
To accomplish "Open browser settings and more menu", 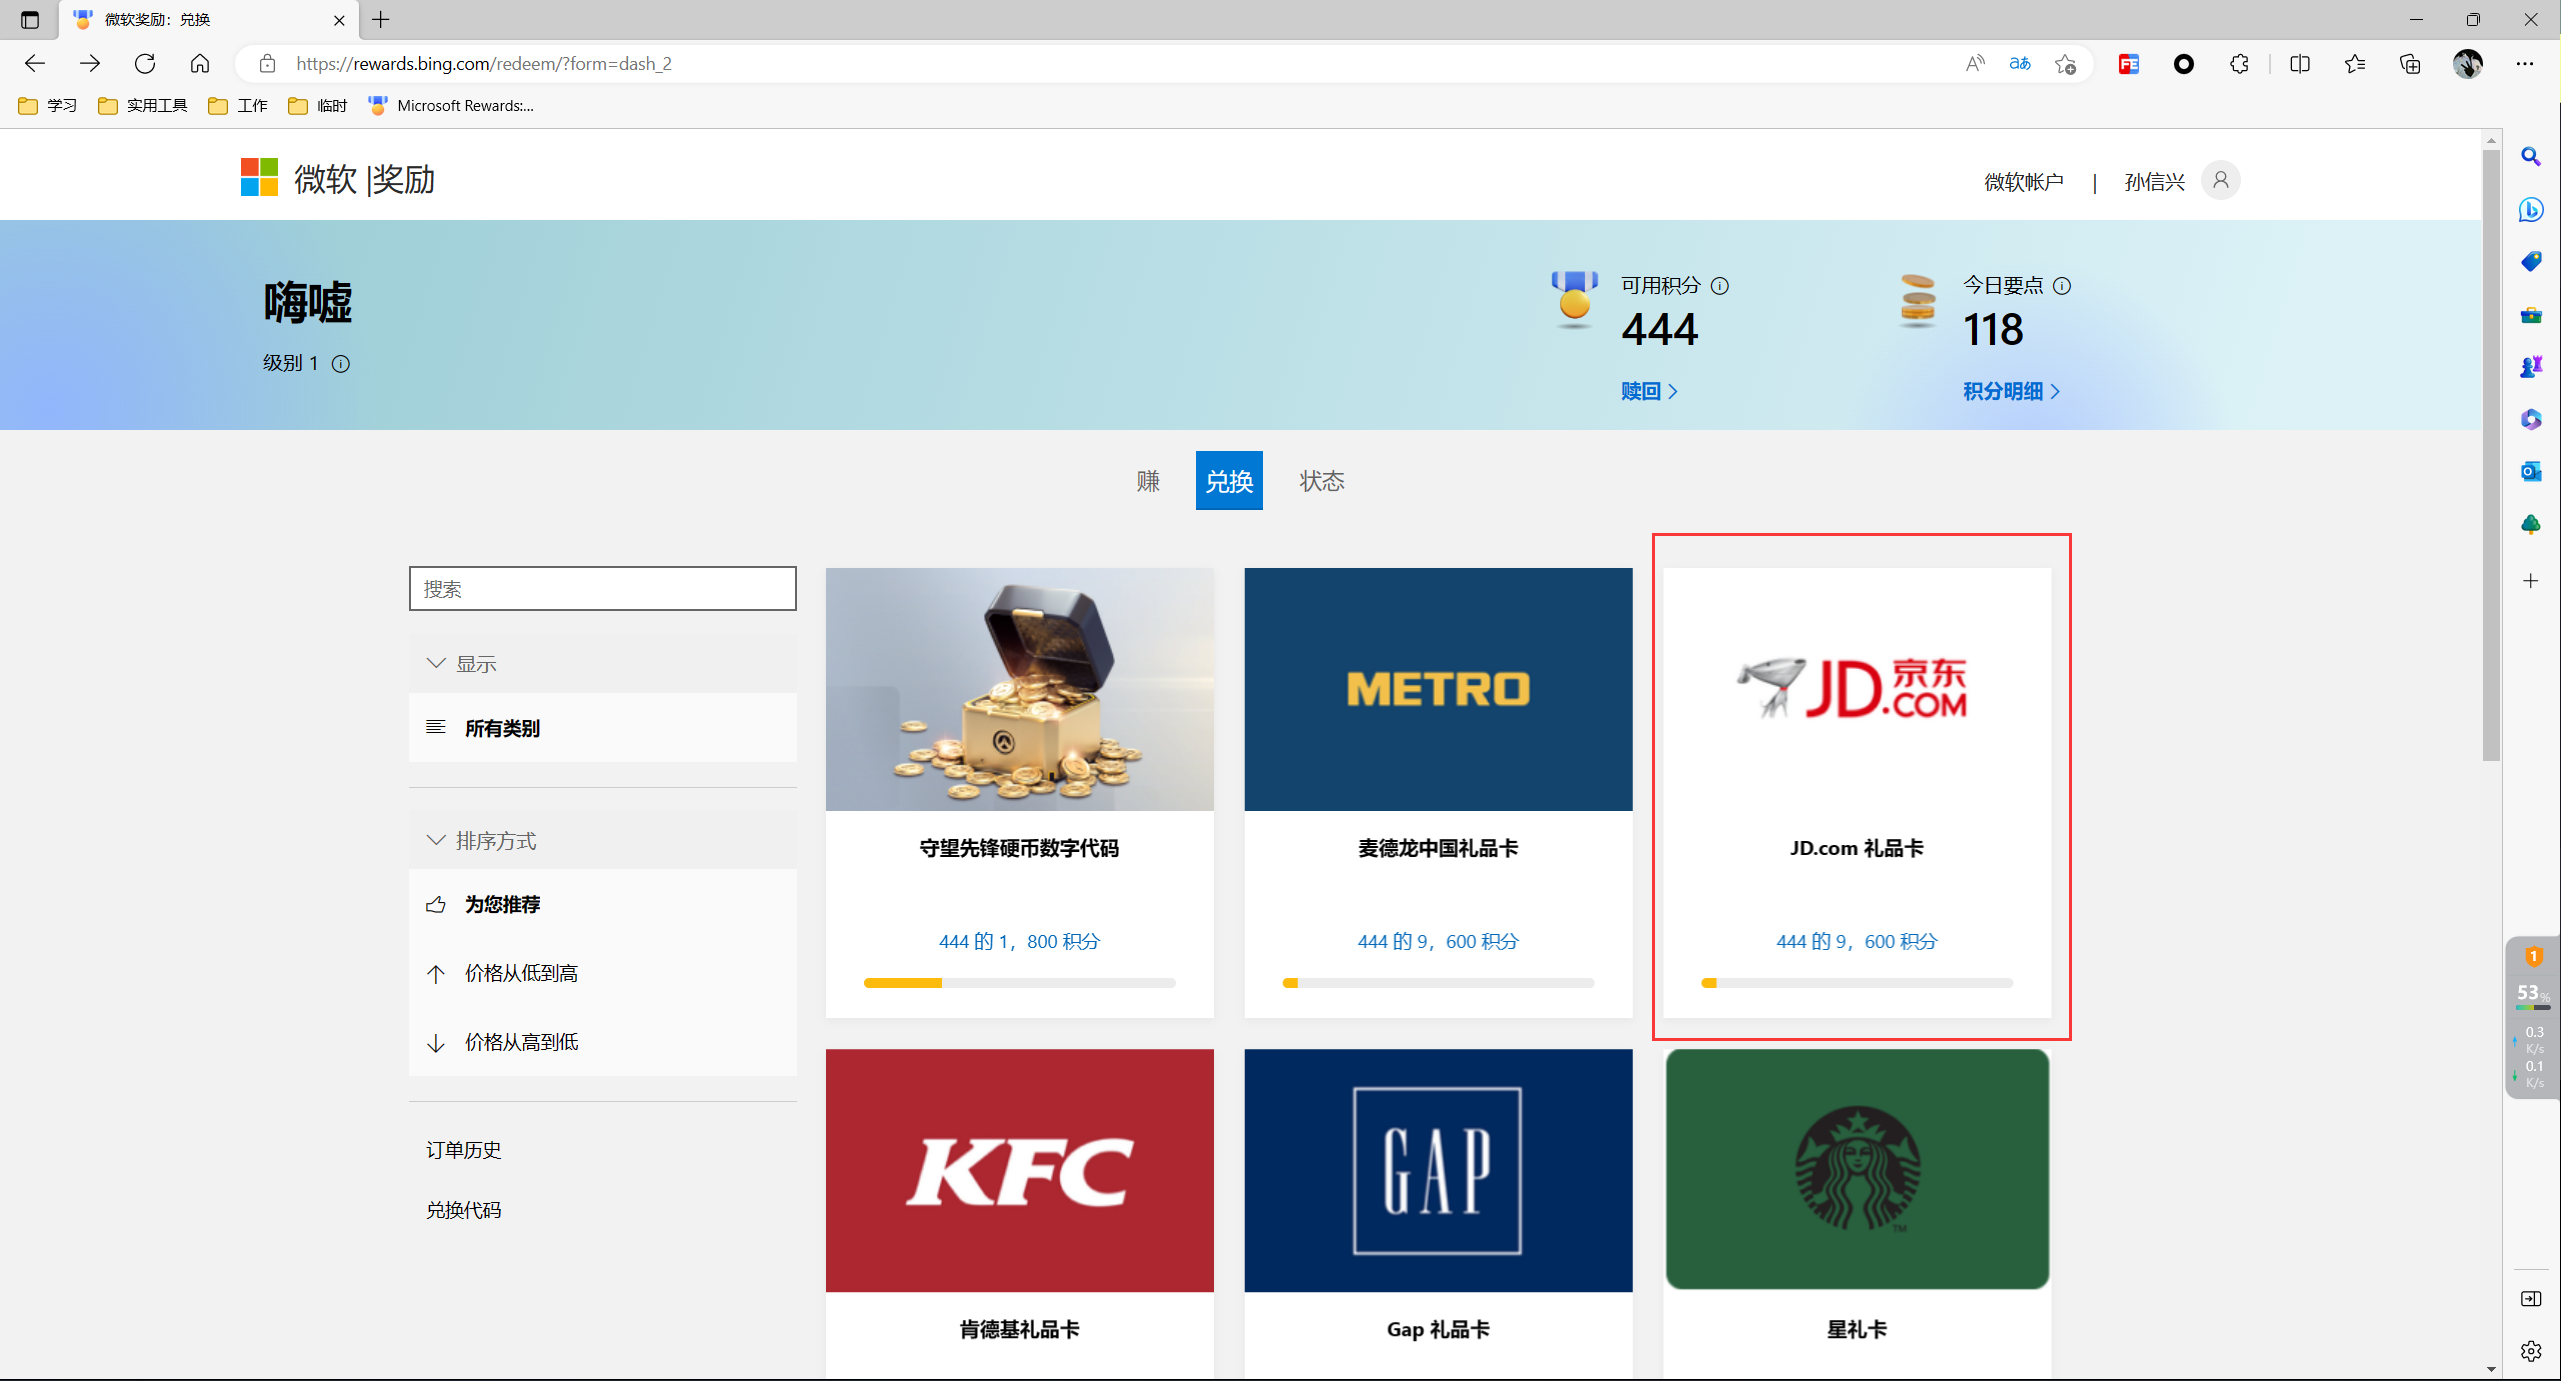I will point(2525,64).
